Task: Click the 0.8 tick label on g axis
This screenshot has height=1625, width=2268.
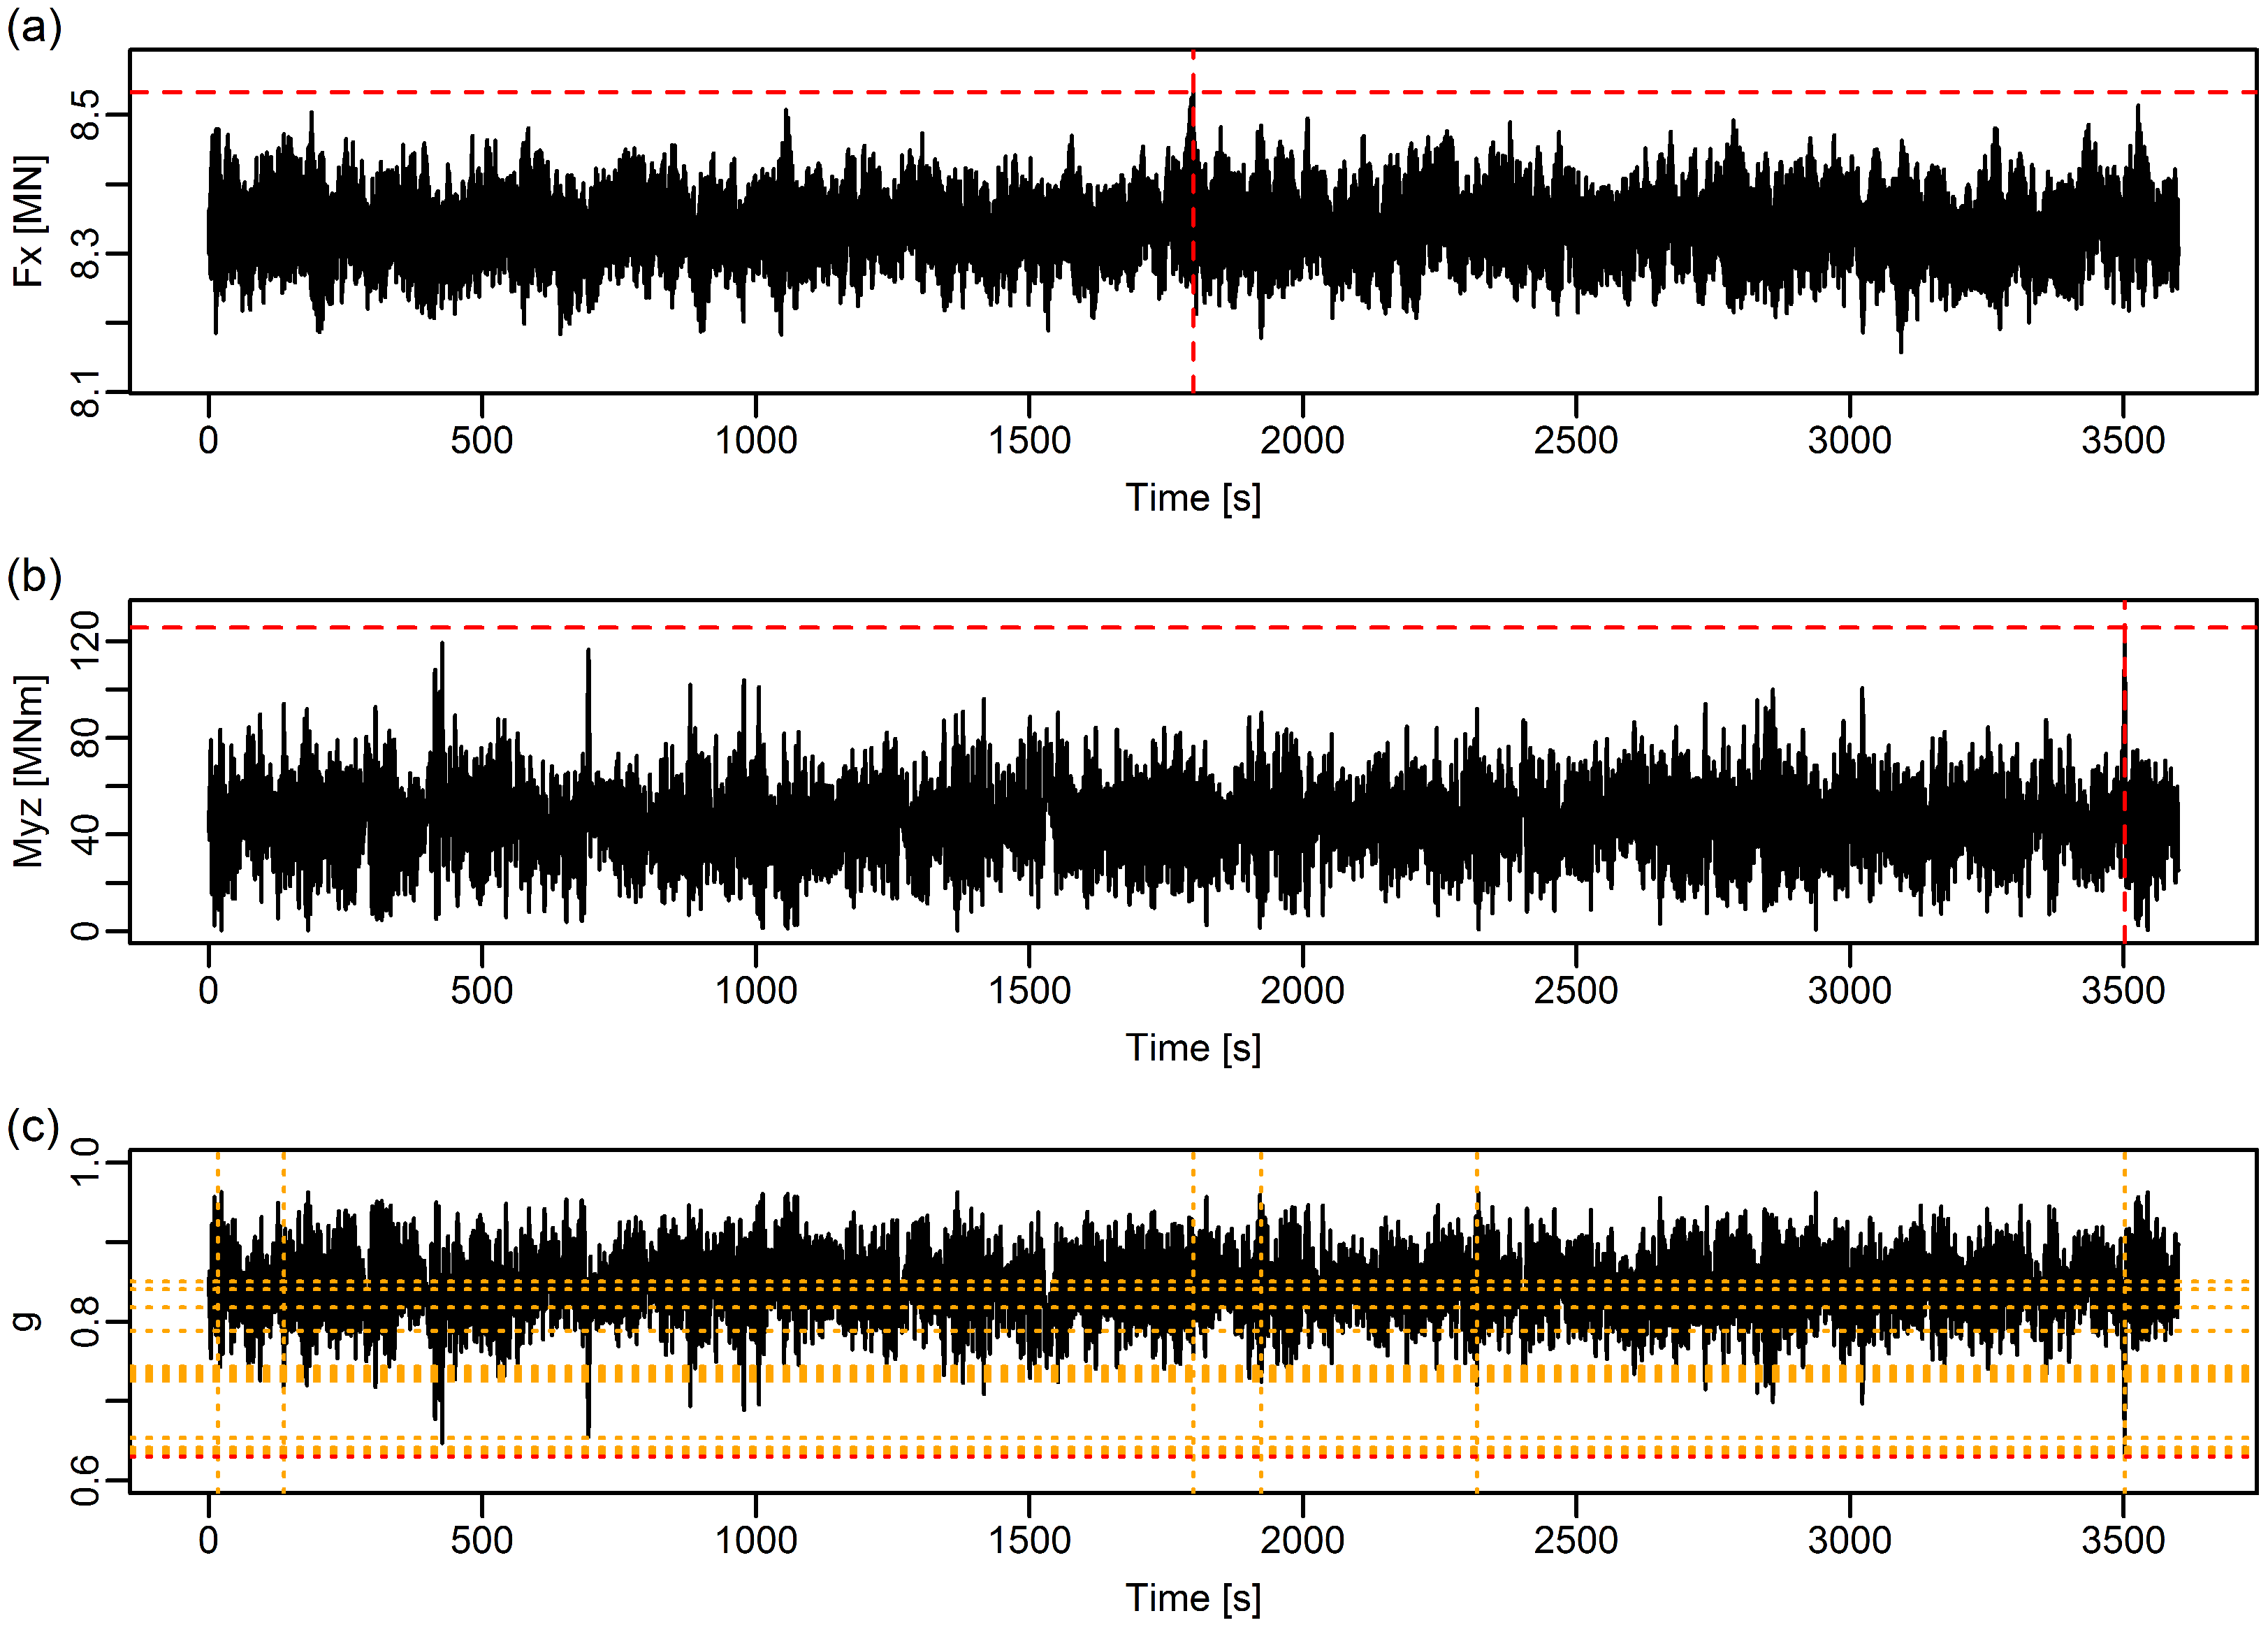Action: pyautogui.click(x=86, y=1321)
